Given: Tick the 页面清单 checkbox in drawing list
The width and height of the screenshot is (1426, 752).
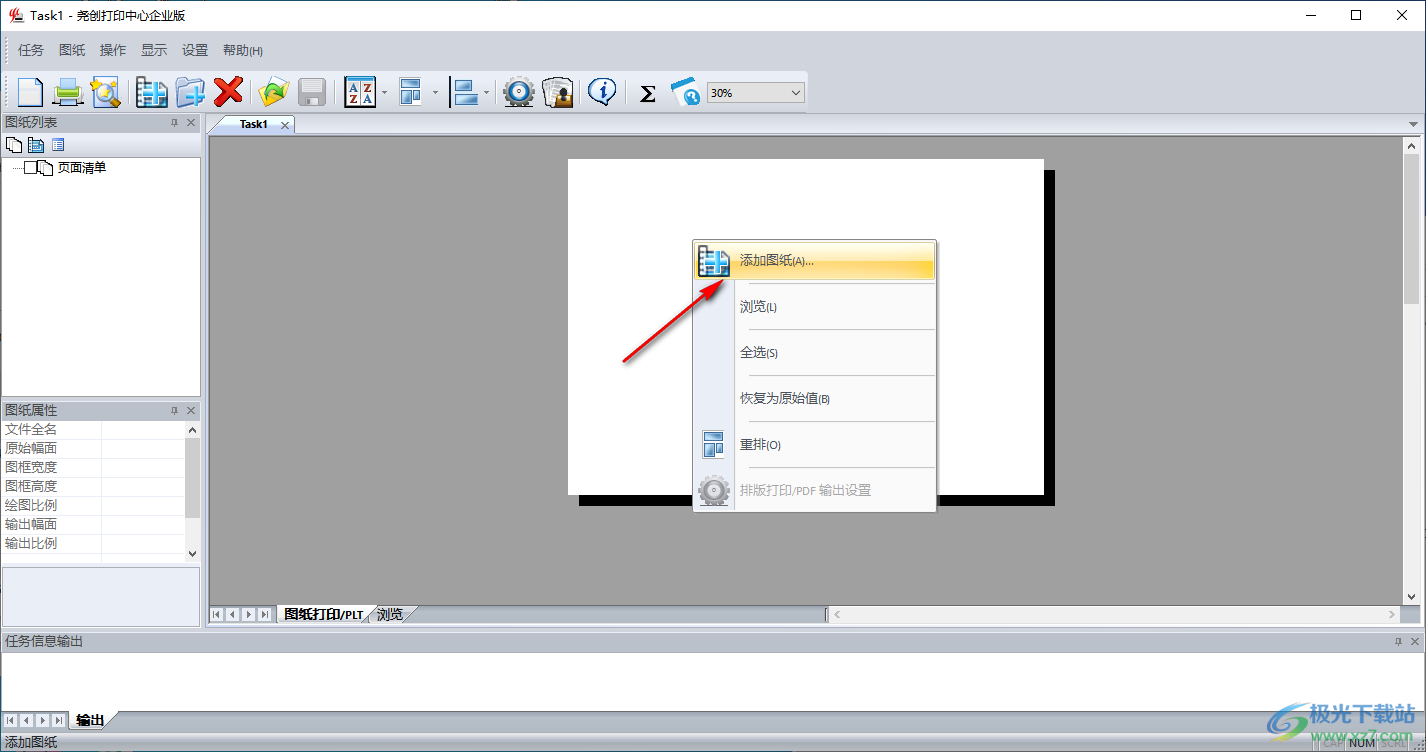Looking at the screenshot, I should [31, 168].
